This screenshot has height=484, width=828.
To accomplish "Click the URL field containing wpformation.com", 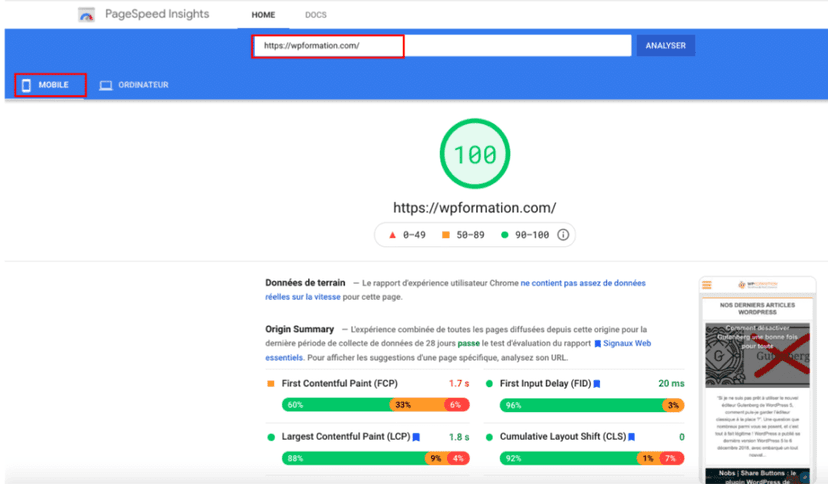I will (x=328, y=45).
